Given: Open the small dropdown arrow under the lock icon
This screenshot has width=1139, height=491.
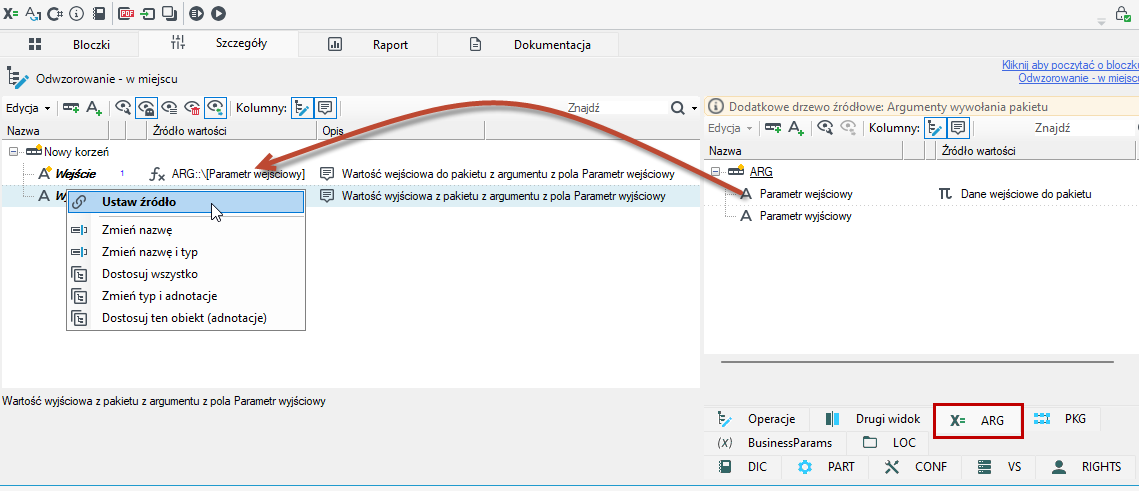Looking at the screenshot, I should [x=1102, y=23].
